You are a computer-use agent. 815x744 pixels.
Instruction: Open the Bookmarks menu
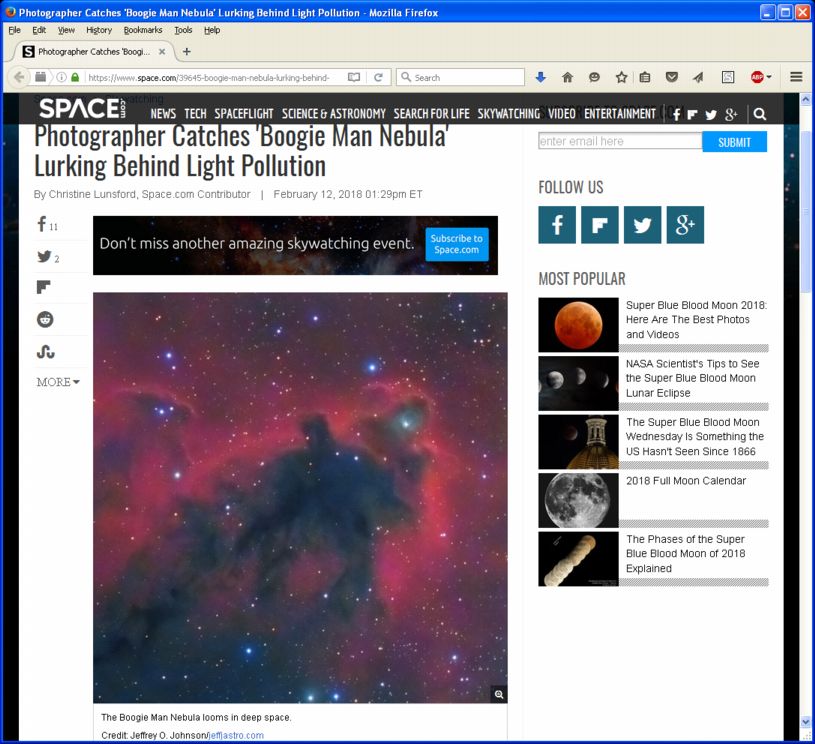point(142,30)
